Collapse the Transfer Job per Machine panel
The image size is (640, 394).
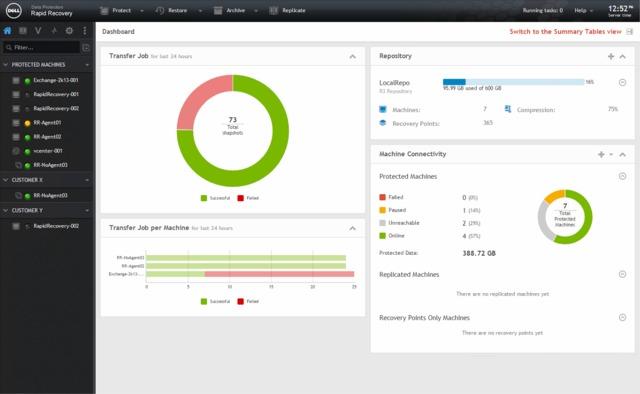point(353,228)
